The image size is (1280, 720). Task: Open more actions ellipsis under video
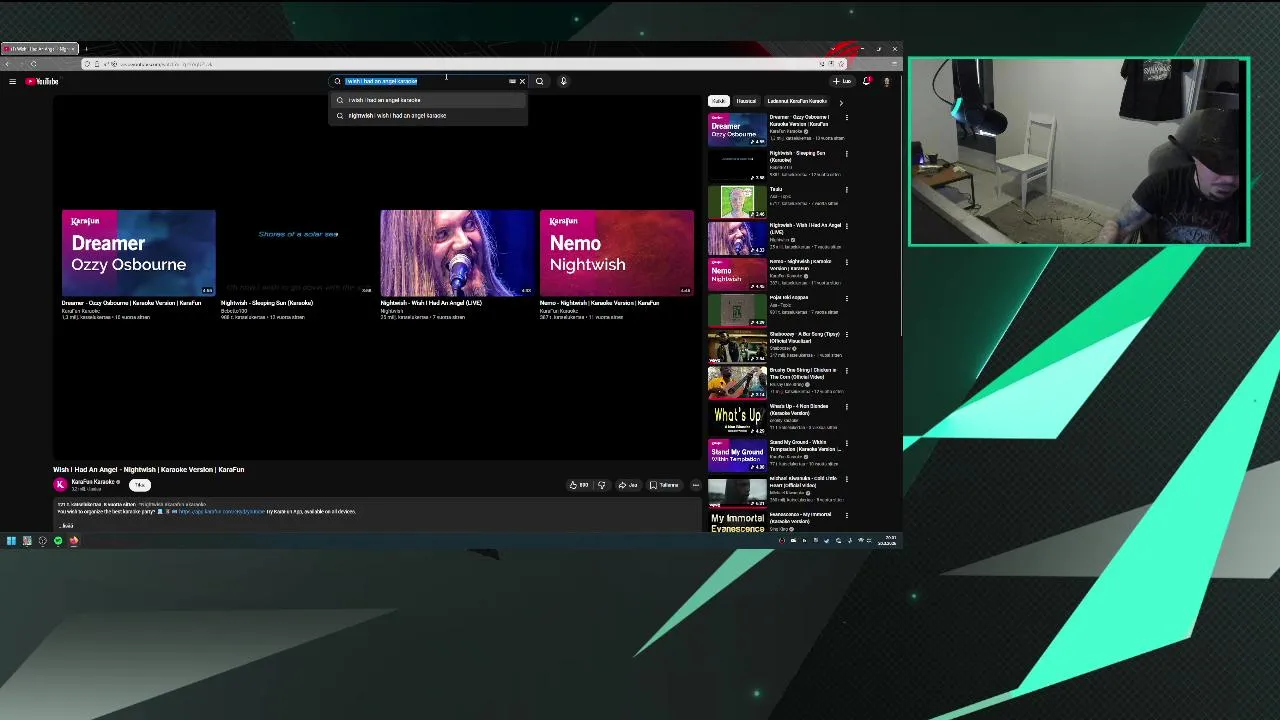(696, 485)
